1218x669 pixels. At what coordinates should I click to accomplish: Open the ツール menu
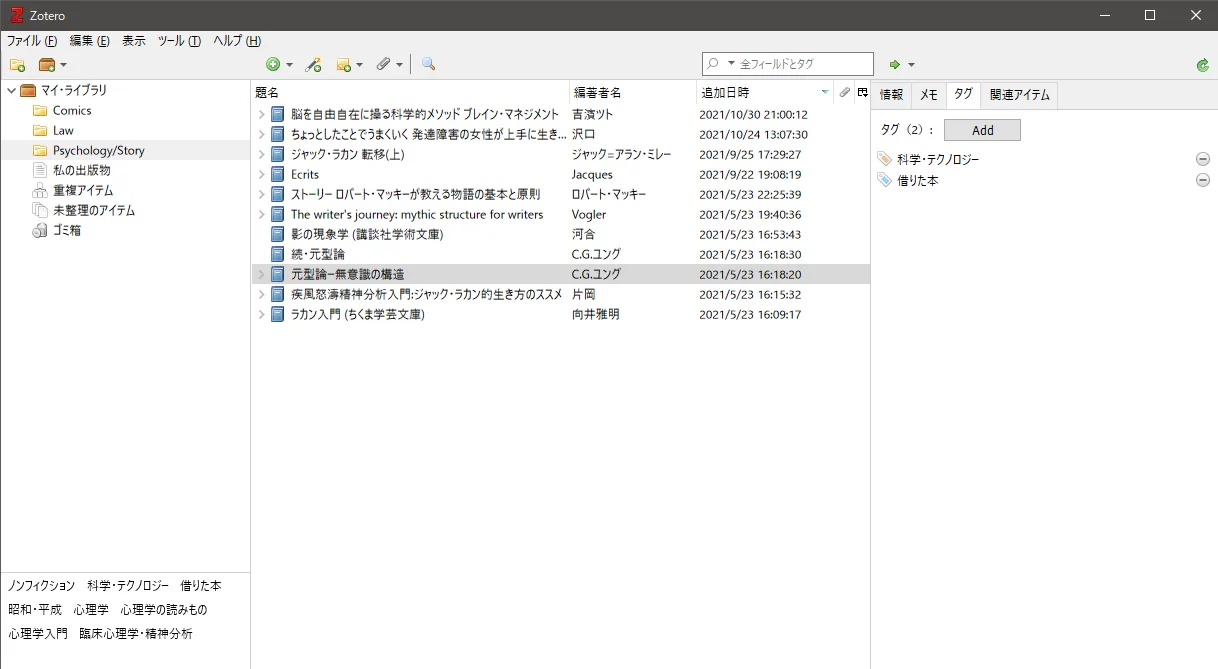[x=179, y=41]
